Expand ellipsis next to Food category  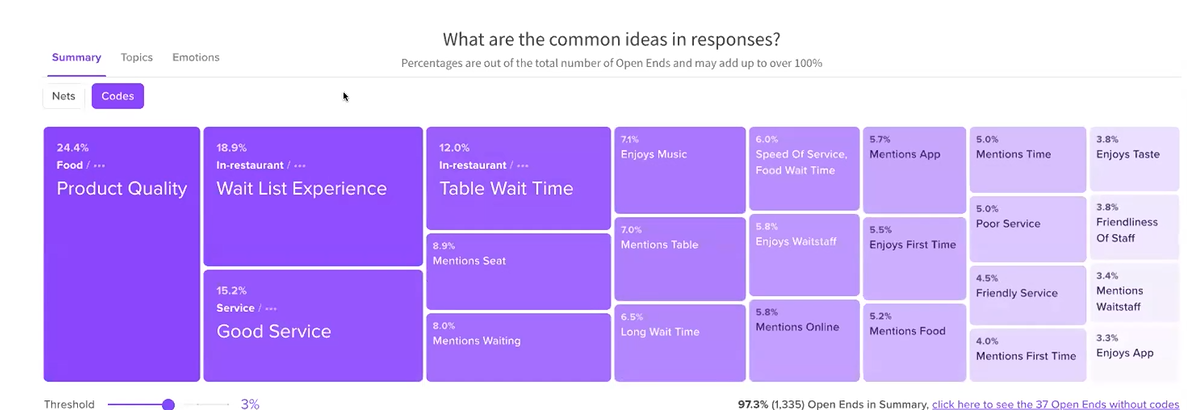coord(99,166)
